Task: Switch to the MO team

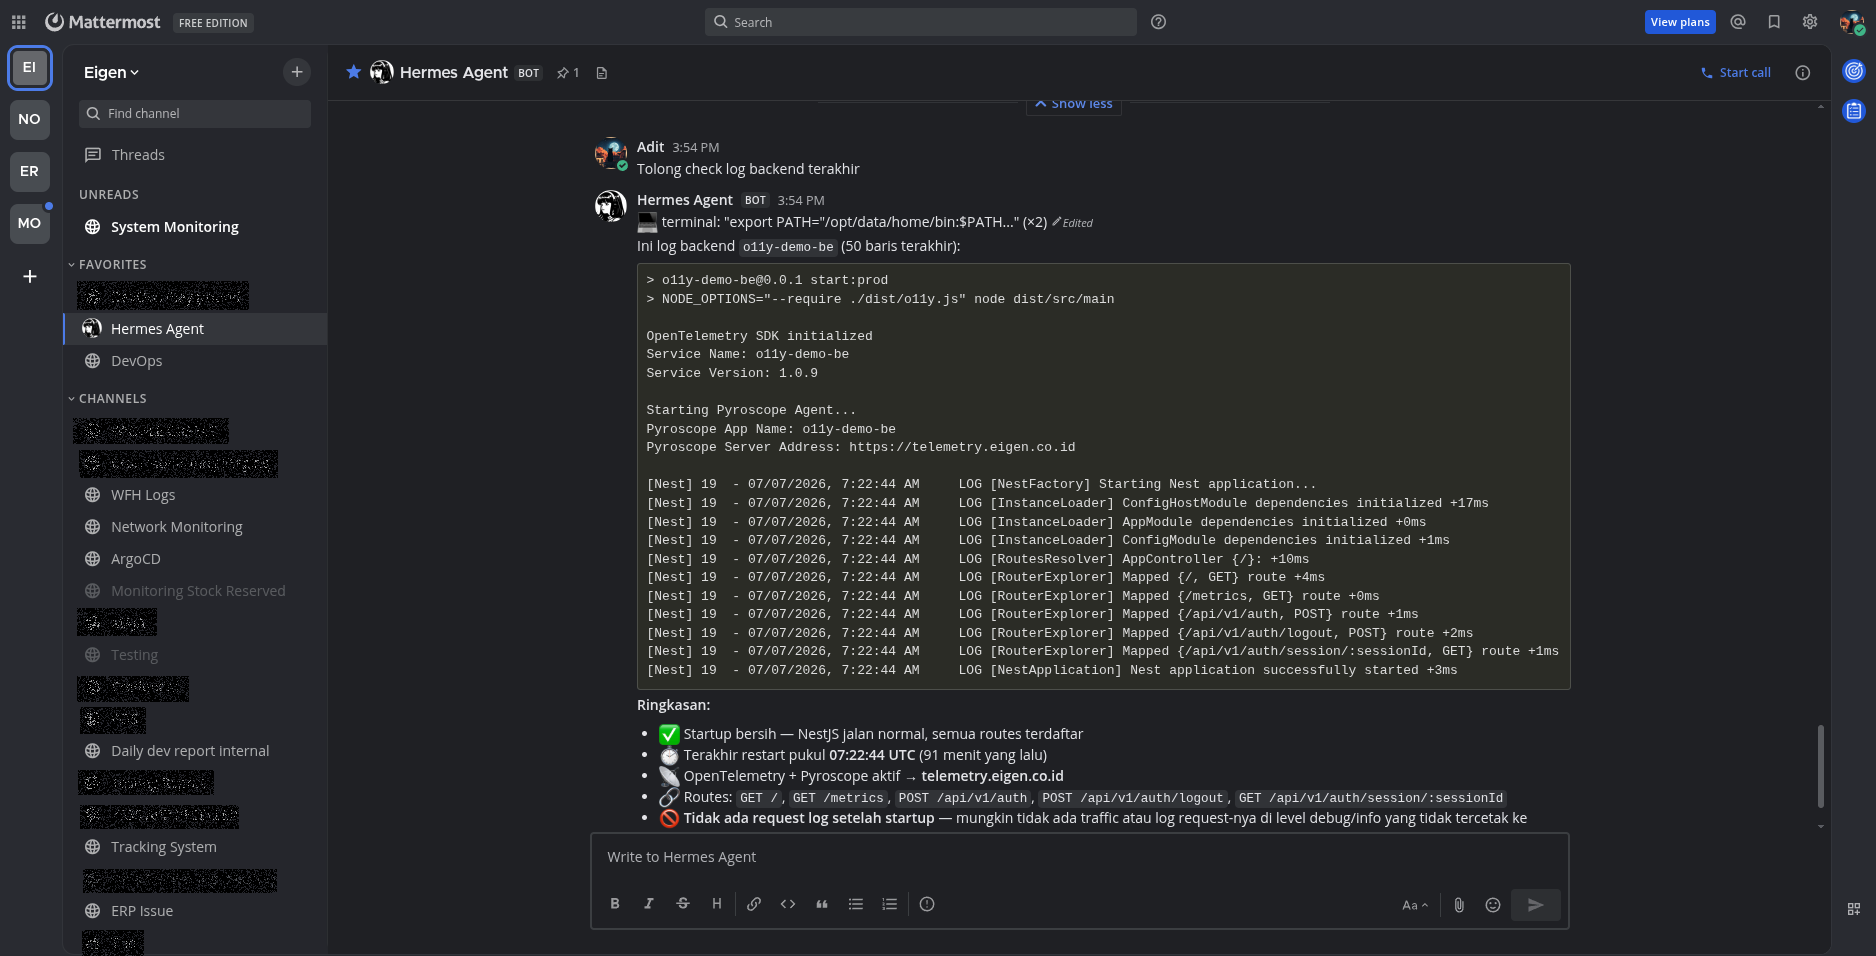Action: tap(30, 223)
